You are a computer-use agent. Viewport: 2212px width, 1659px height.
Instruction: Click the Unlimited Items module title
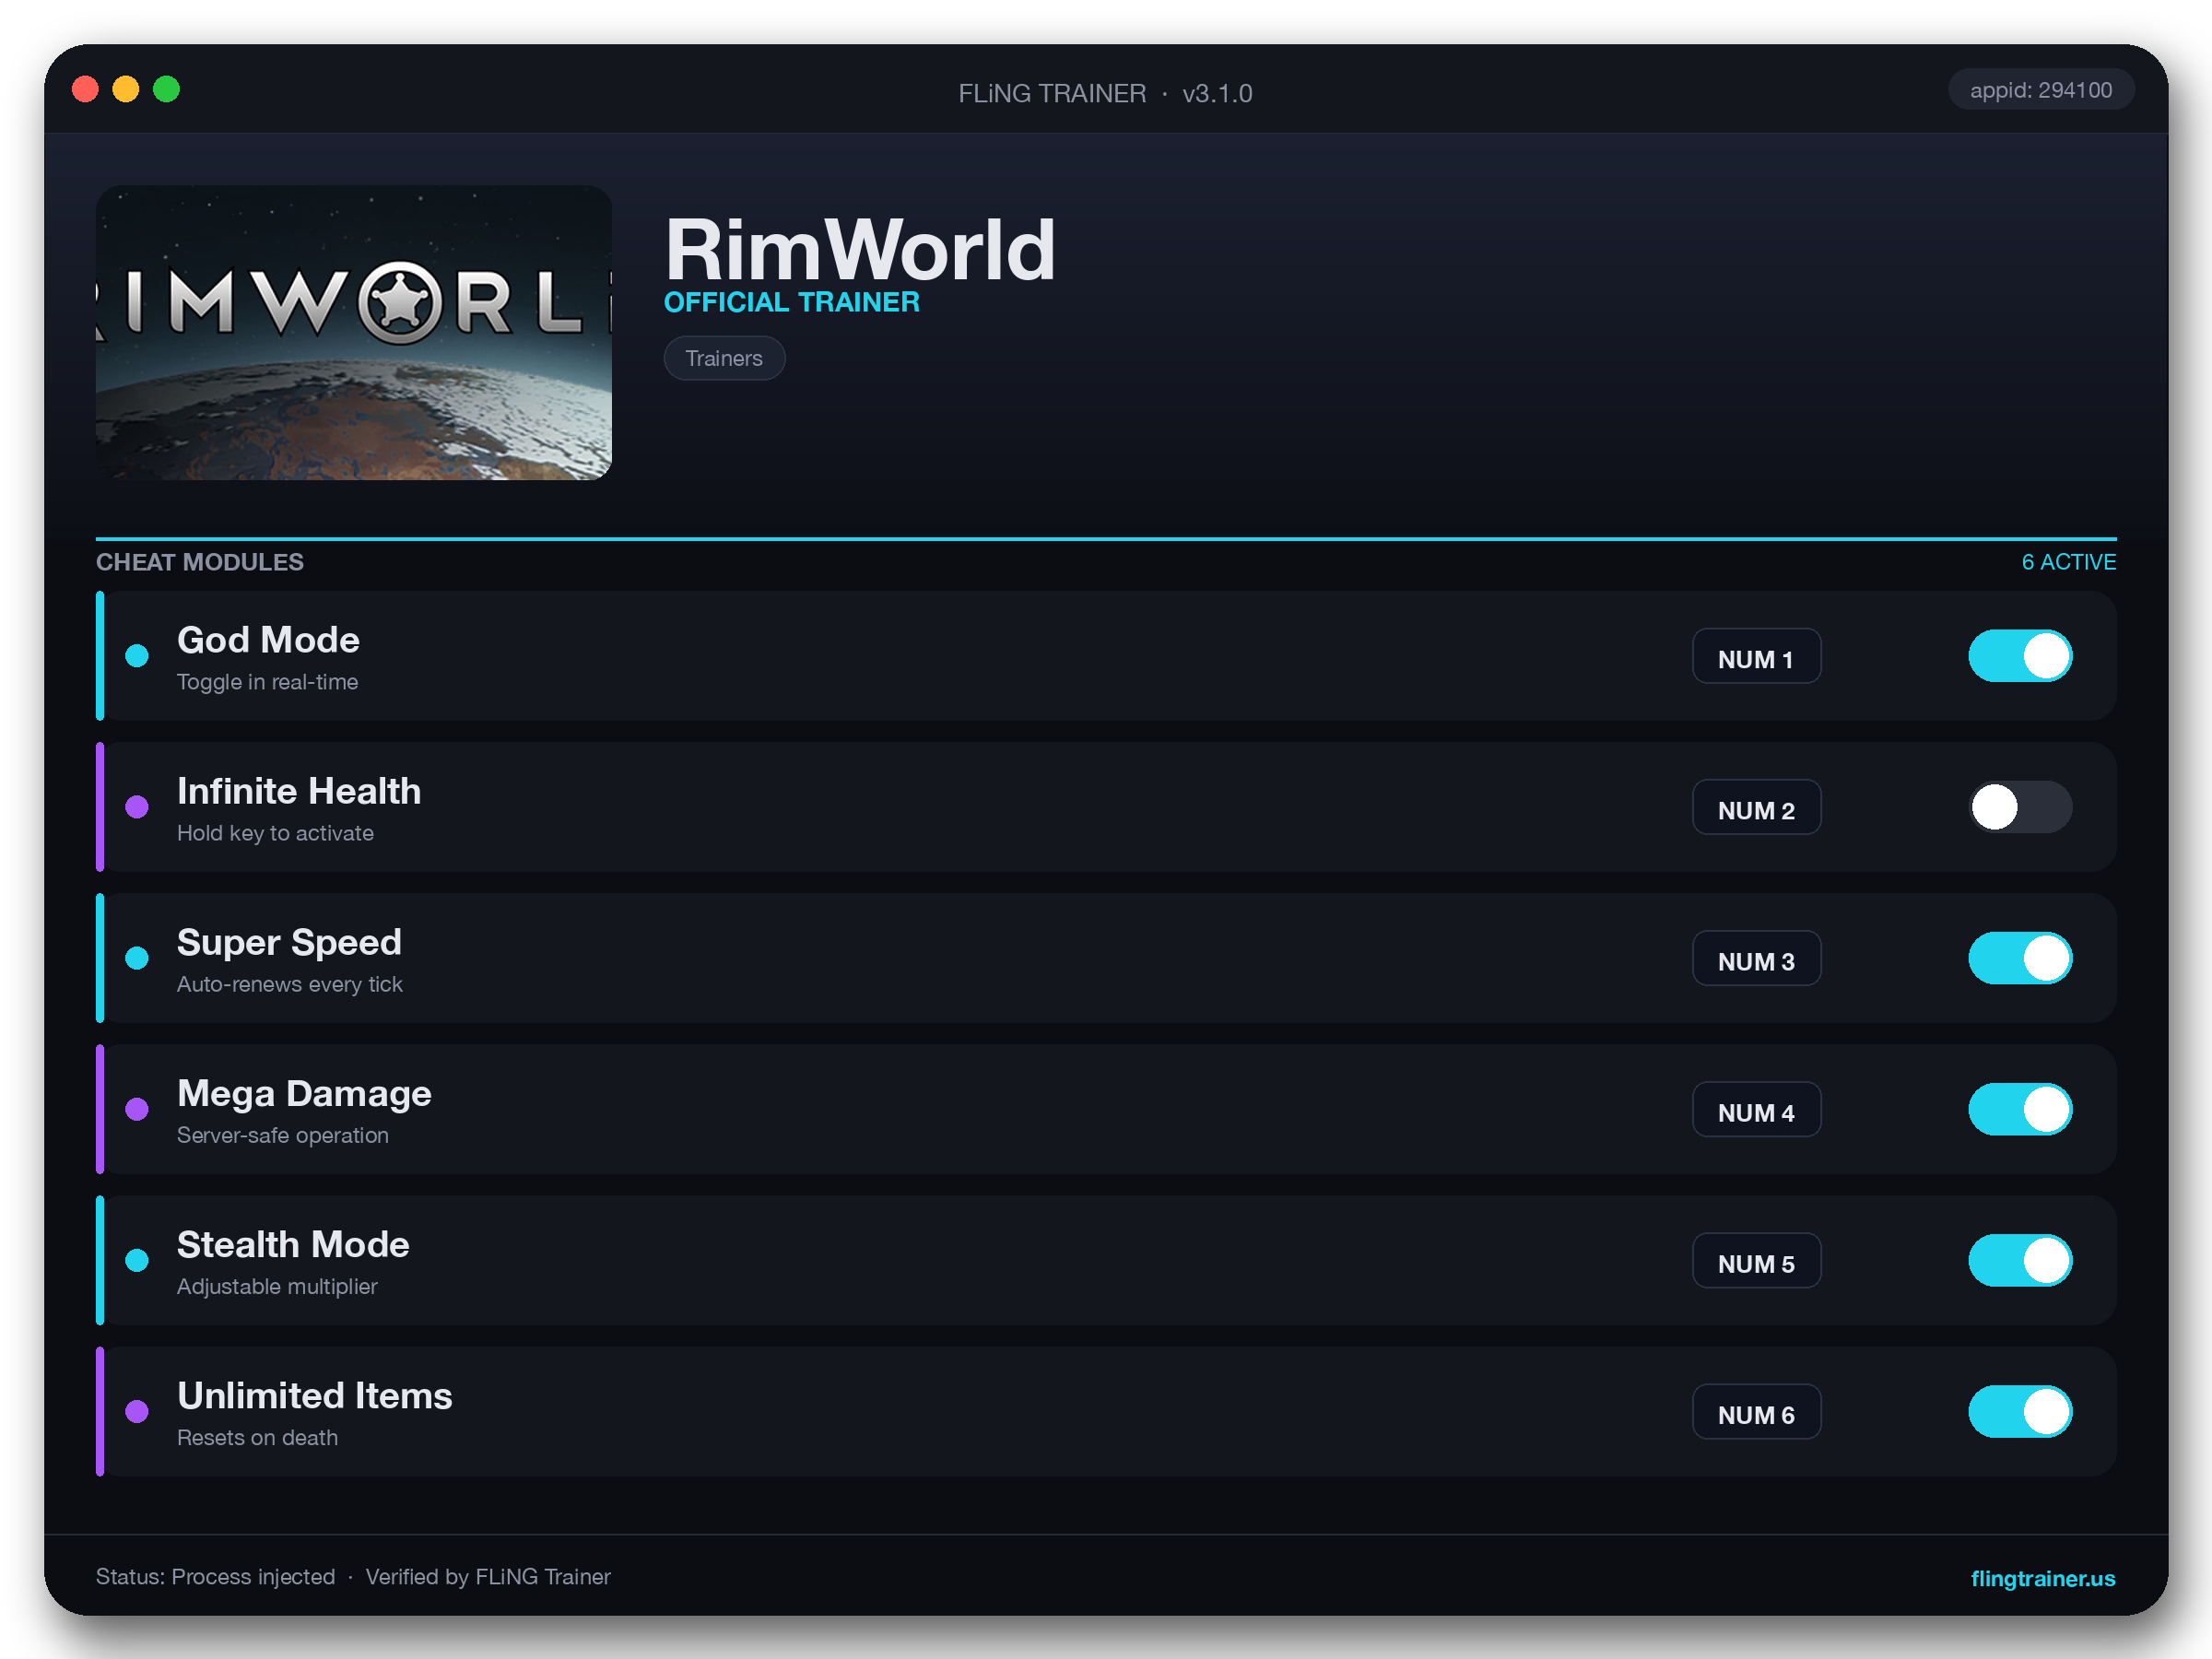click(314, 1395)
